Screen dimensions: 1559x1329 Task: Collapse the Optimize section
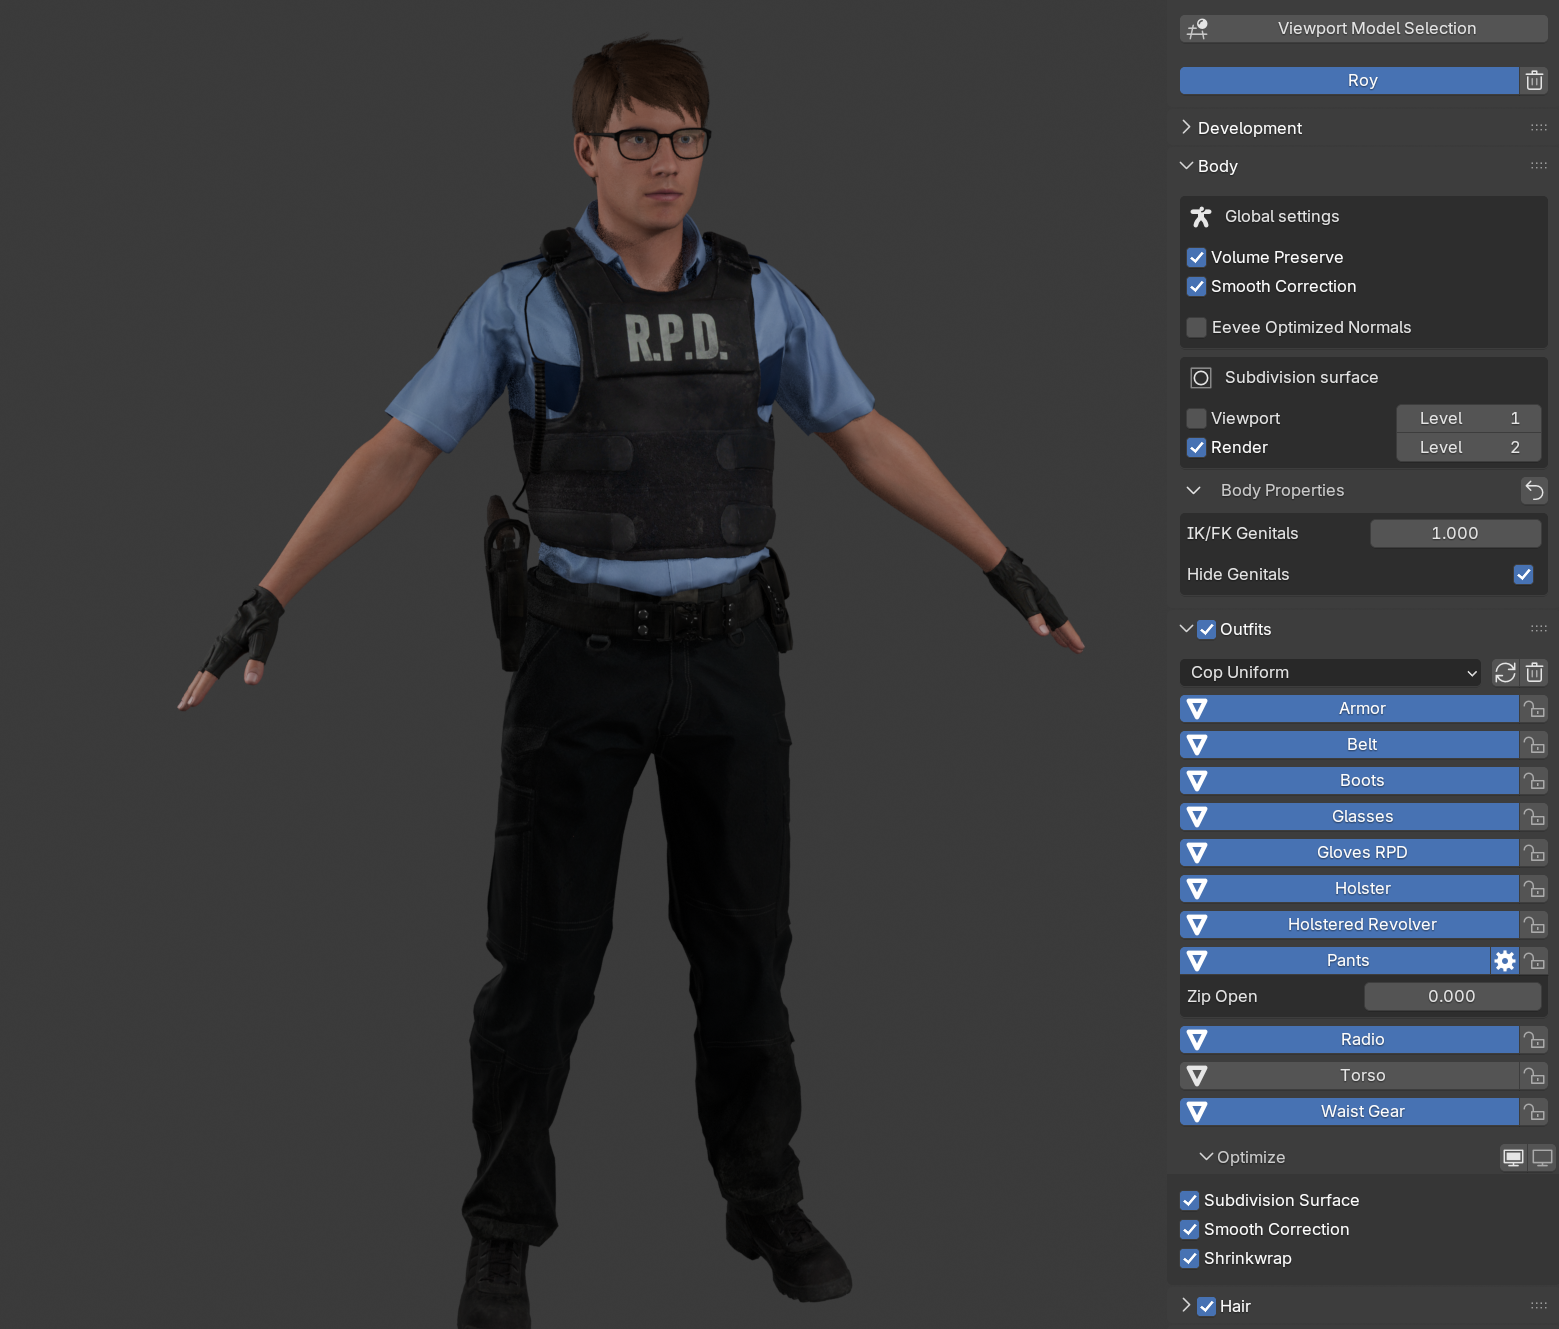[1206, 1157]
